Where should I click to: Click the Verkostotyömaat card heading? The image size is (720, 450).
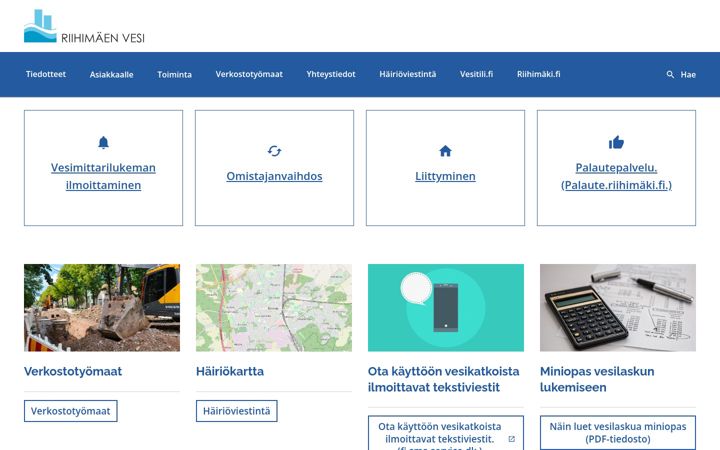tap(73, 371)
